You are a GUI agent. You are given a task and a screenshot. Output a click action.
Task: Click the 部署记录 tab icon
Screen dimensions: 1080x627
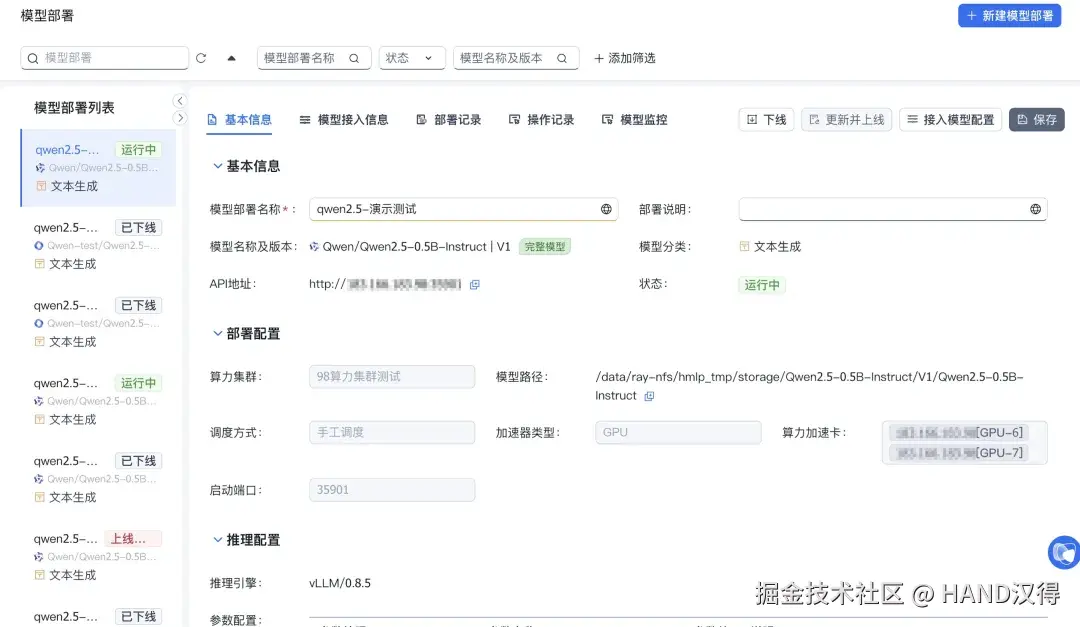(422, 119)
